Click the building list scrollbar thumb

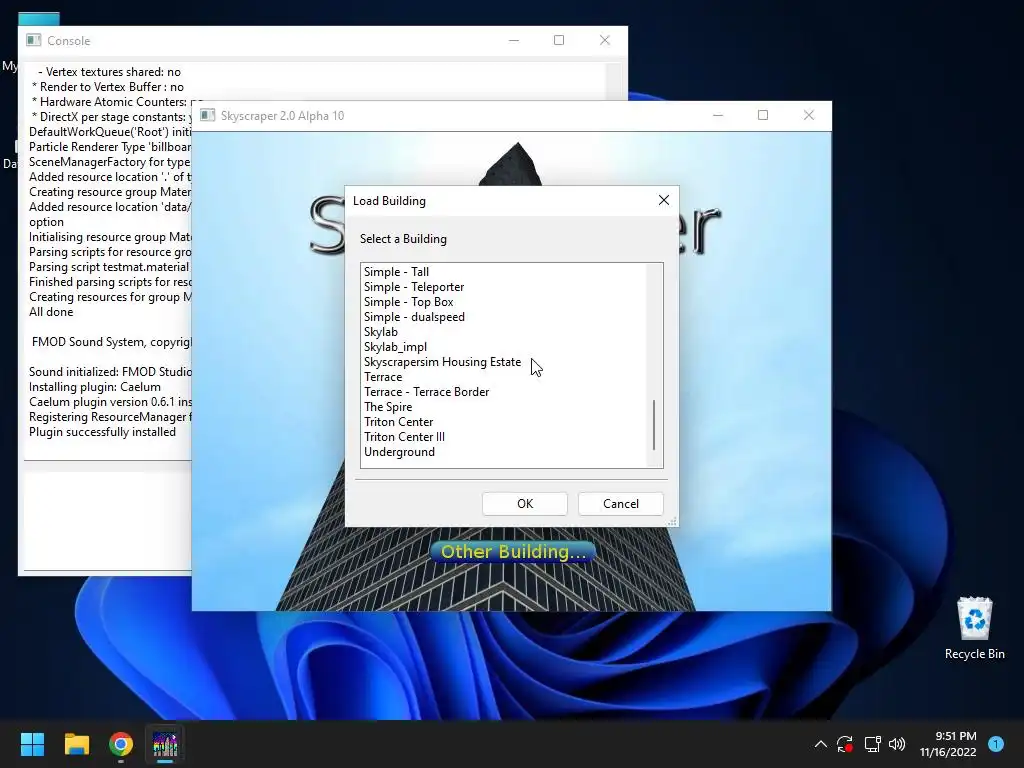[654, 425]
